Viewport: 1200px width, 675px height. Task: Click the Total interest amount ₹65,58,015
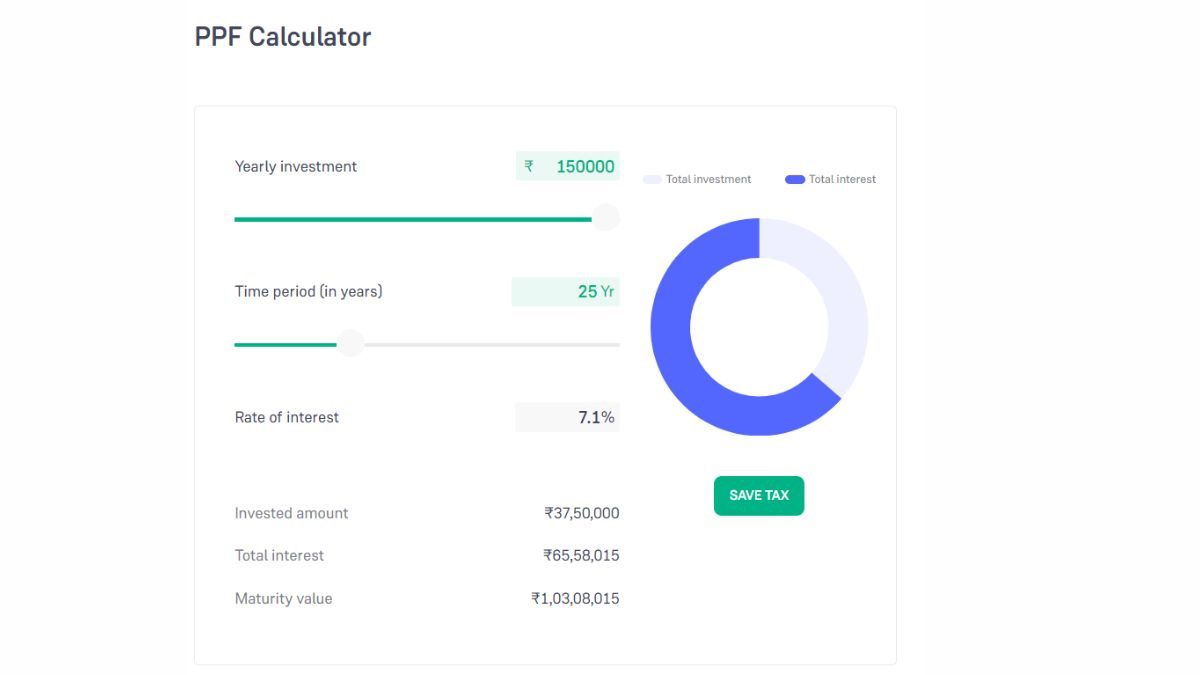coord(581,555)
